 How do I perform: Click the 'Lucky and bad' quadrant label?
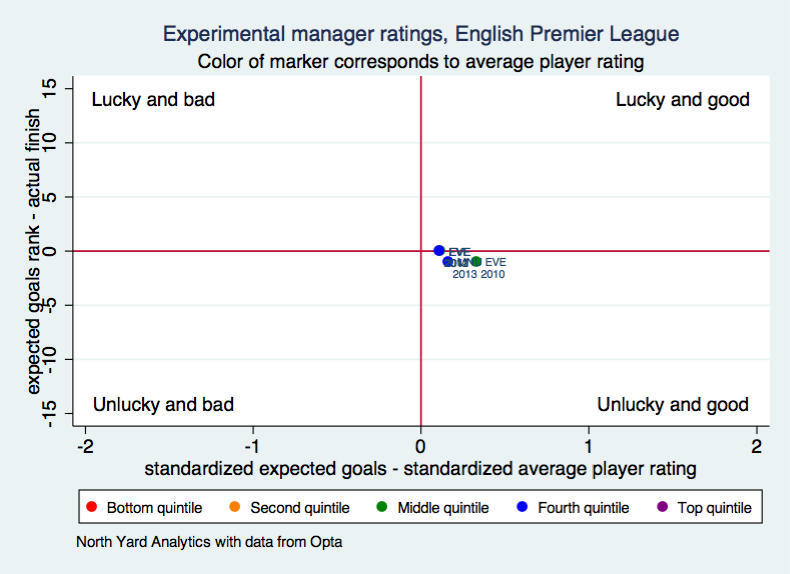(x=153, y=100)
